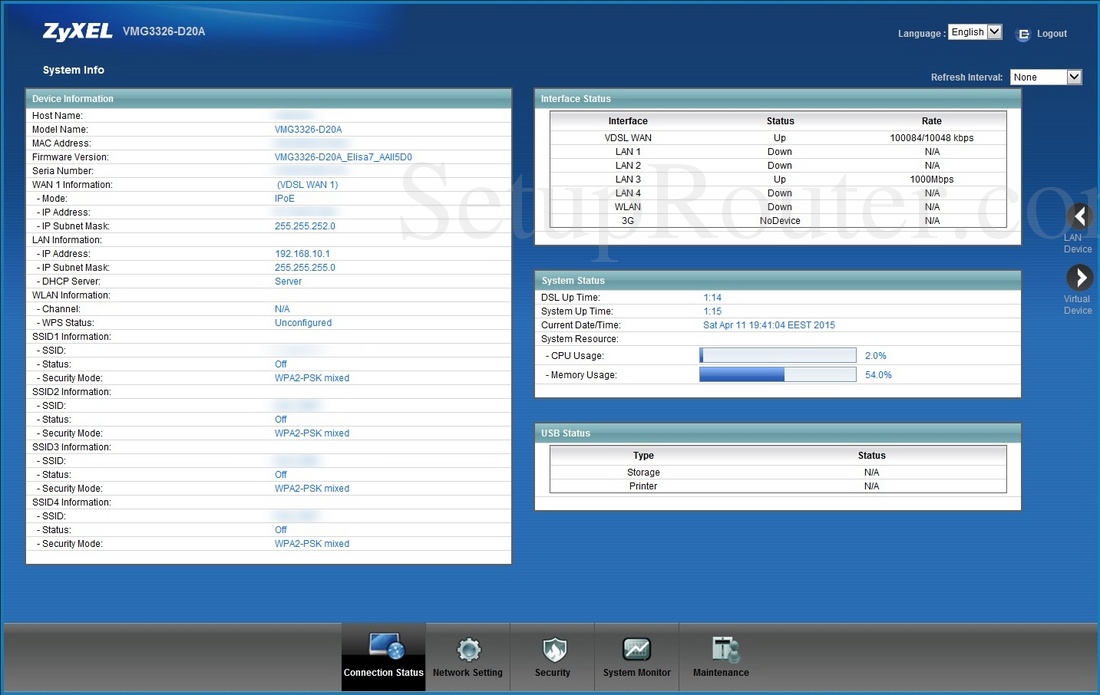Click the LAN Device left arrow icon
The height and width of the screenshot is (695, 1100).
click(1079, 217)
